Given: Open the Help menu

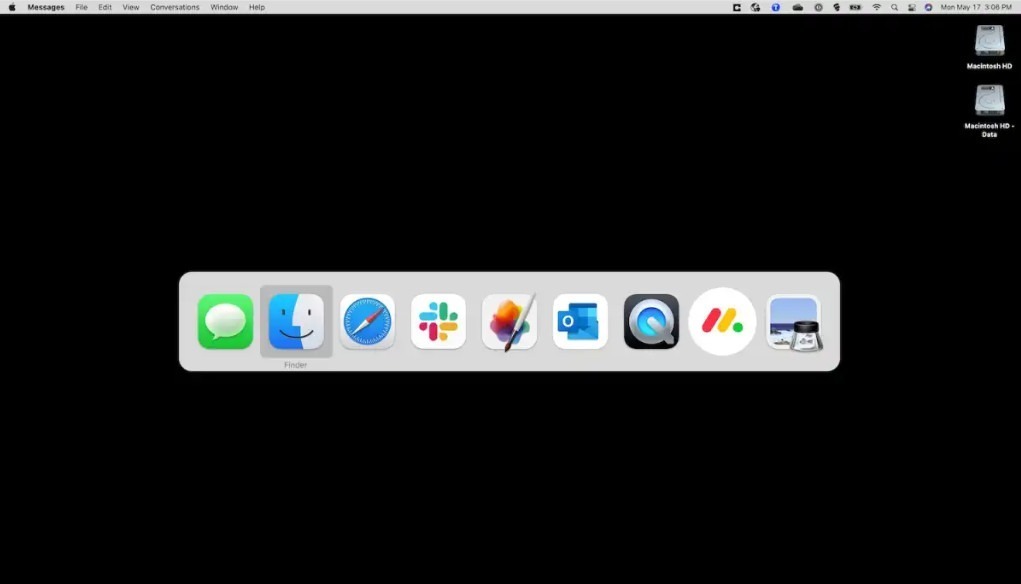Looking at the screenshot, I should [x=257, y=7].
